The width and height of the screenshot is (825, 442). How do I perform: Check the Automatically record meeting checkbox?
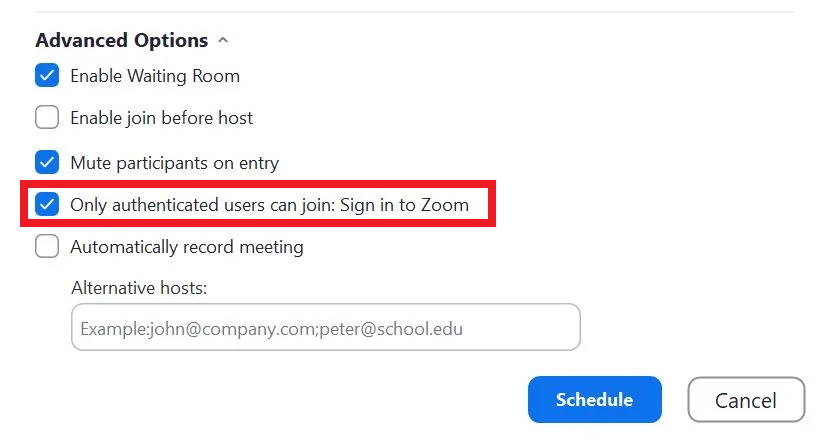tap(47, 247)
